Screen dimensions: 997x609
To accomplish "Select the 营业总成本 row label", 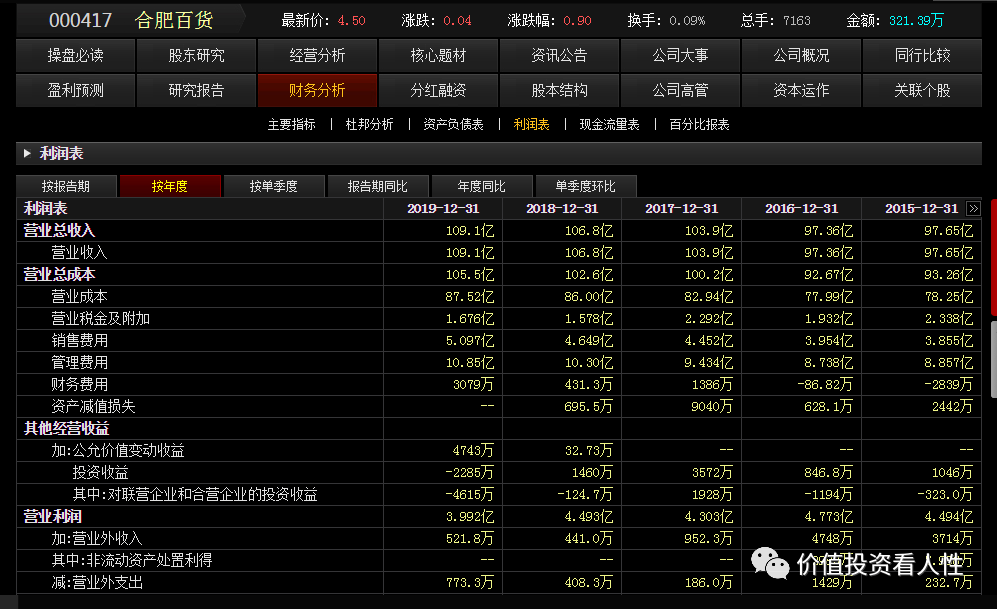I will click(59, 275).
